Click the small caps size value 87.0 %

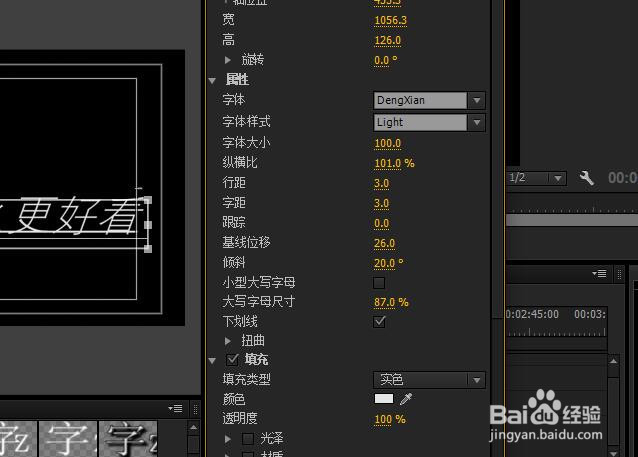coord(391,302)
